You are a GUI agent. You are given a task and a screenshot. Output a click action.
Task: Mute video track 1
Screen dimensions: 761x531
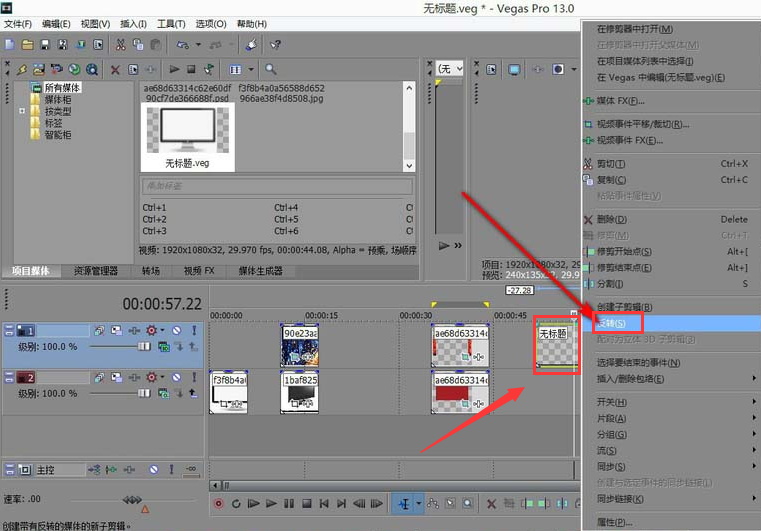[176, 330]
